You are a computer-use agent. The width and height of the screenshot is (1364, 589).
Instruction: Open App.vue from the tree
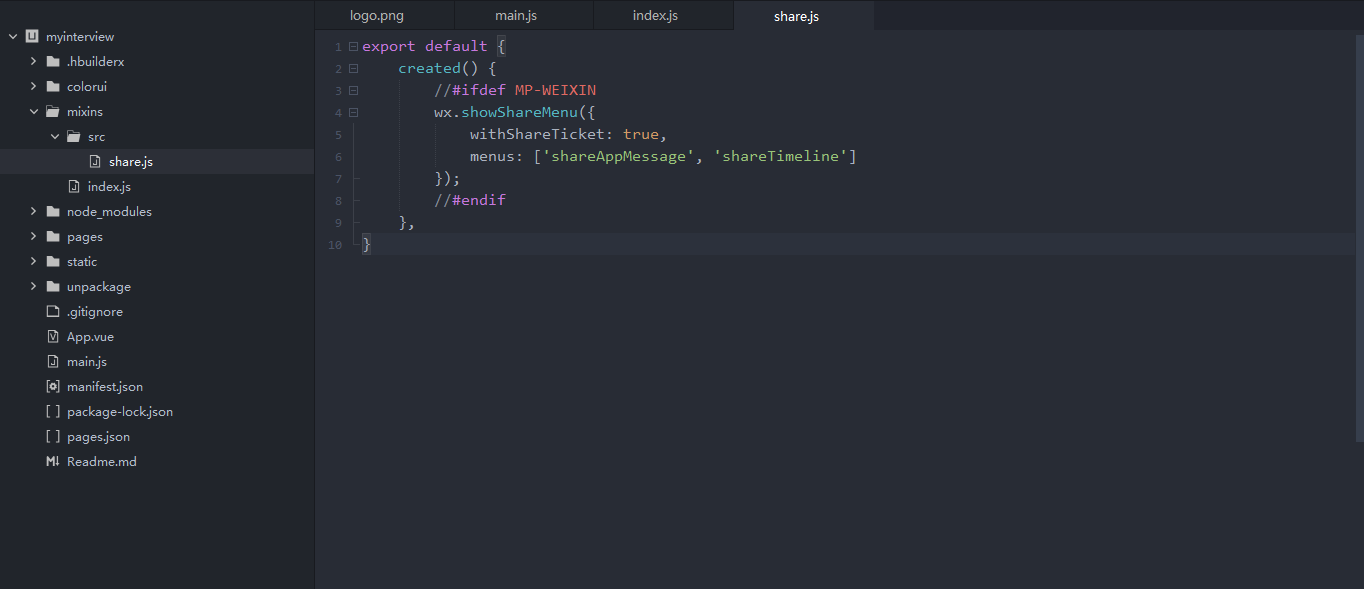pos(90,336)
